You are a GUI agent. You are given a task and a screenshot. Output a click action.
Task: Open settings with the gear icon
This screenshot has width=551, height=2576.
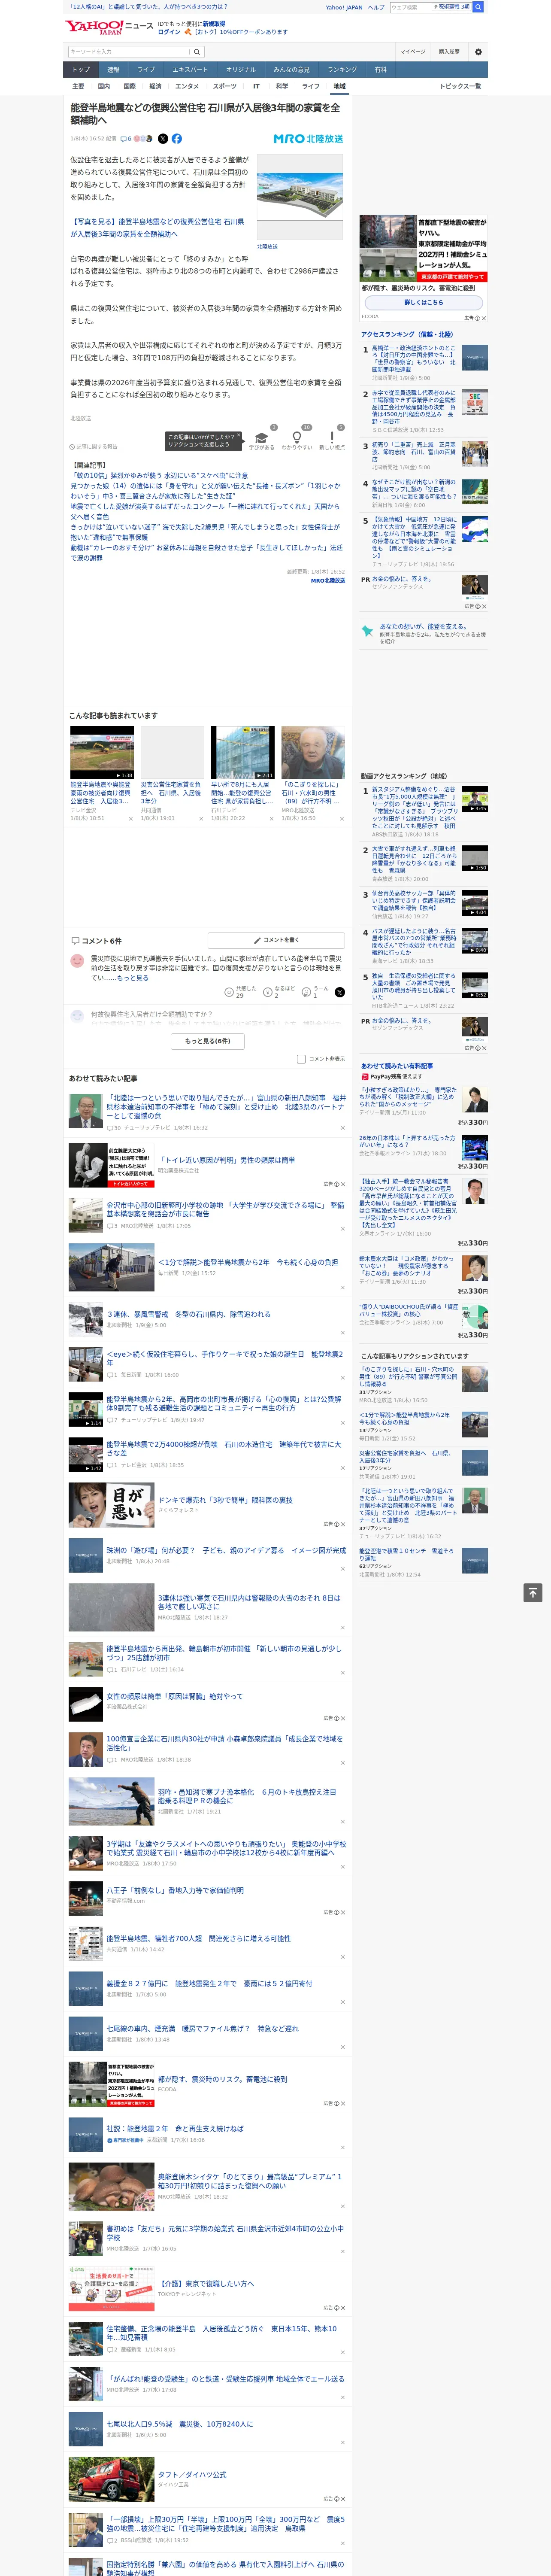(x=478, y=52)
